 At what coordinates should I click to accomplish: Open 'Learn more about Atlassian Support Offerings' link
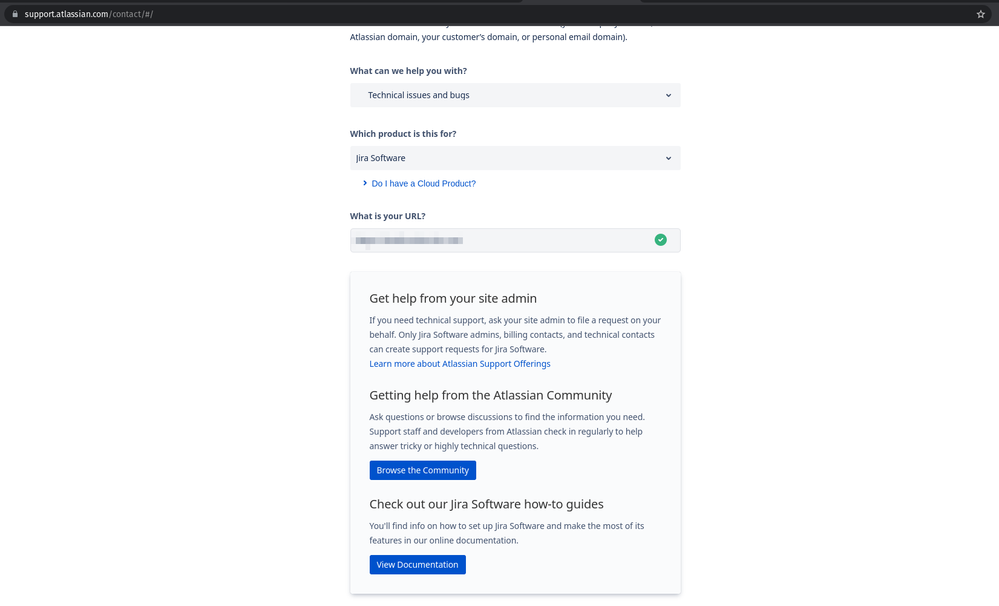click(x=459, y=364)
